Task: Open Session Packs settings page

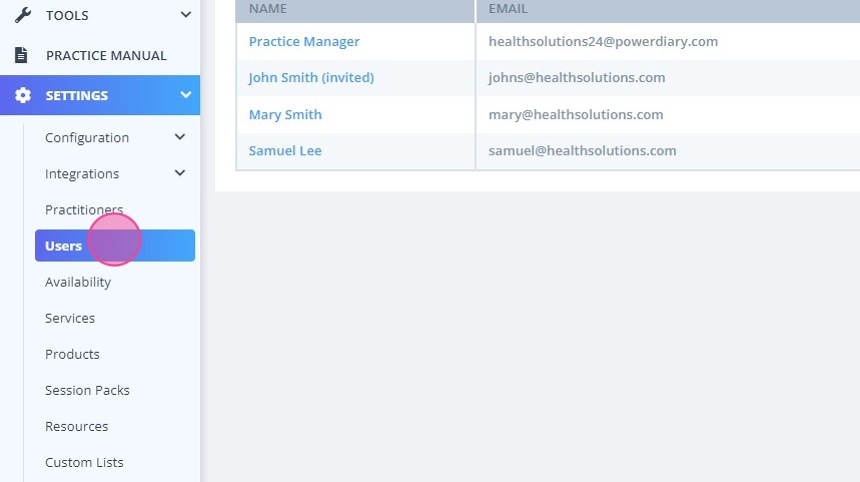Action: (x=87, y=390)
